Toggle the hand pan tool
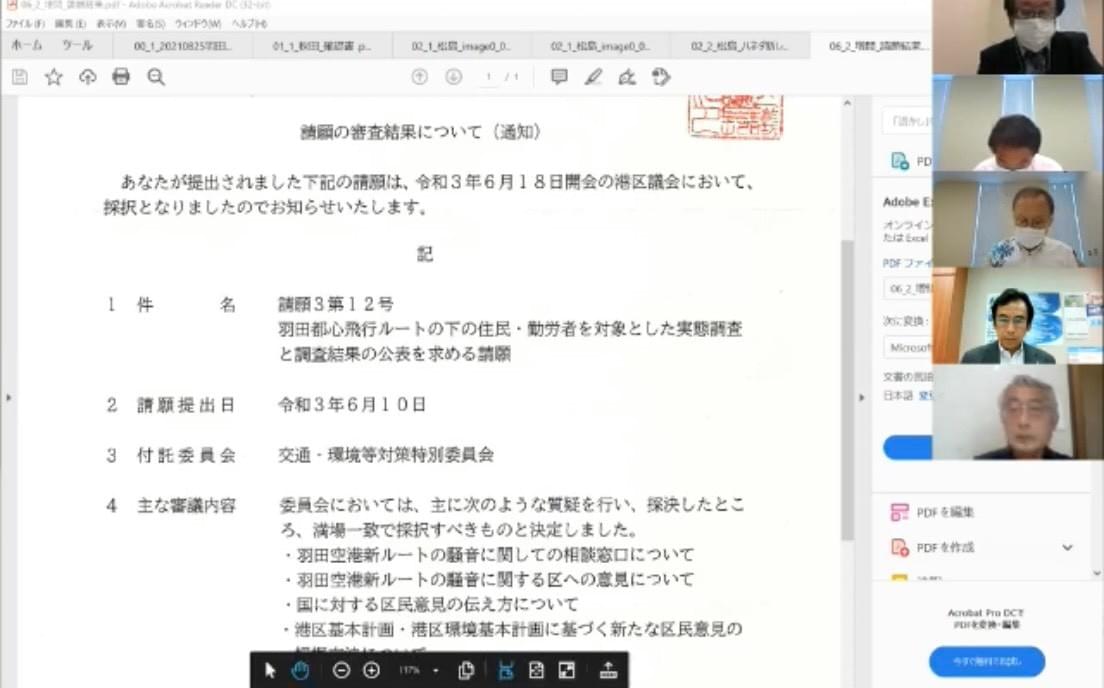Screen dimensions: 1104x688 pyautogui.click(x=300, y=670)
